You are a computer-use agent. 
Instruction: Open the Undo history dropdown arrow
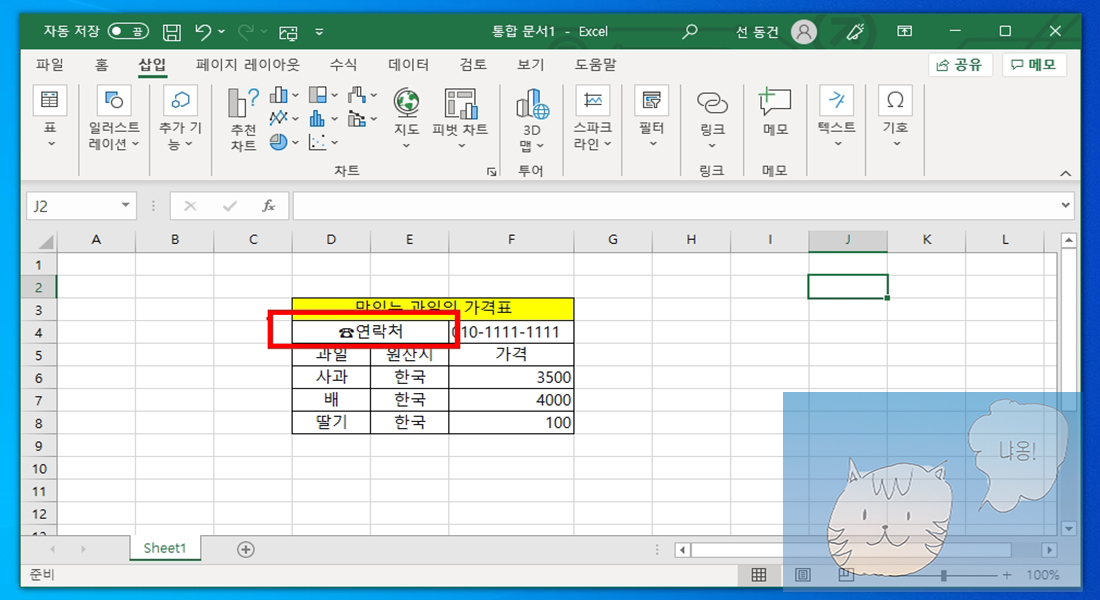222,32
